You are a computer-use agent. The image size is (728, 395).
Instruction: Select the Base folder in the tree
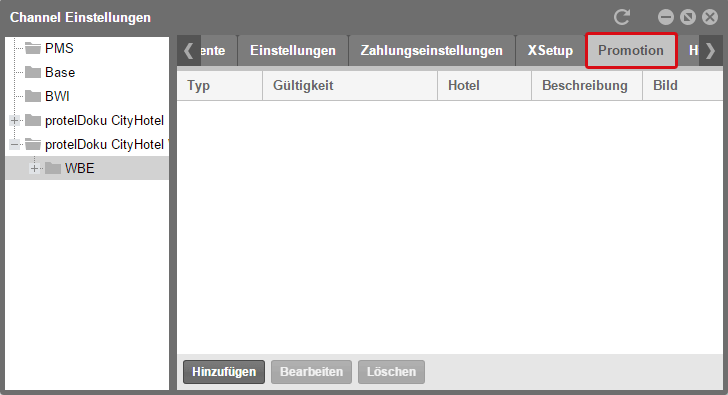tap(60, 72)
